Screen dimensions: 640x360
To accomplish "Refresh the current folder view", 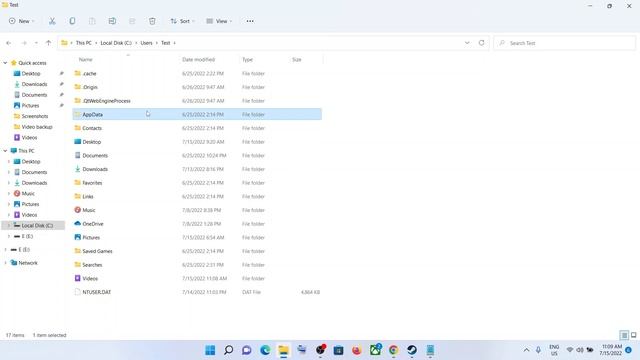I will (x=482, y=43).
